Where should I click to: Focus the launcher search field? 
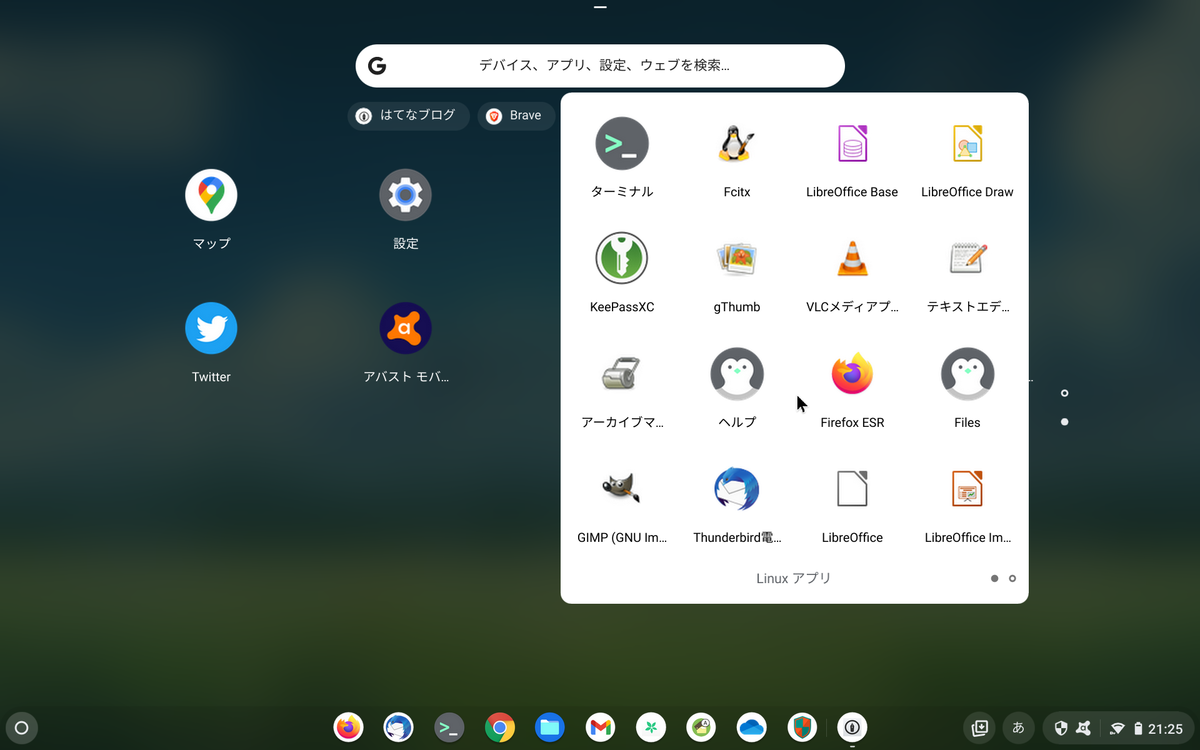(600, 66)
